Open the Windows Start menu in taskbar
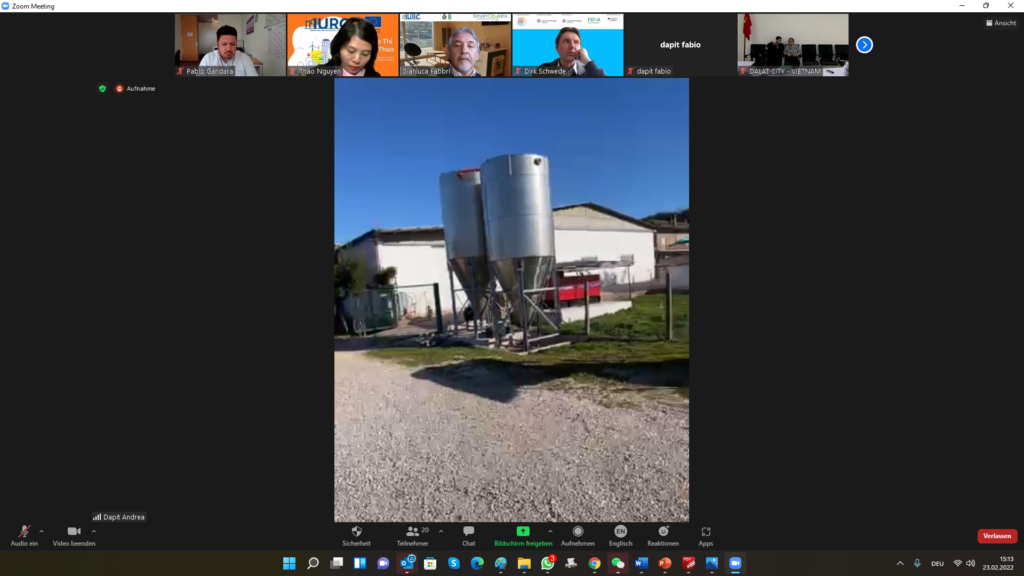Viewport: 1024px width, 576px height. point(289,564)
